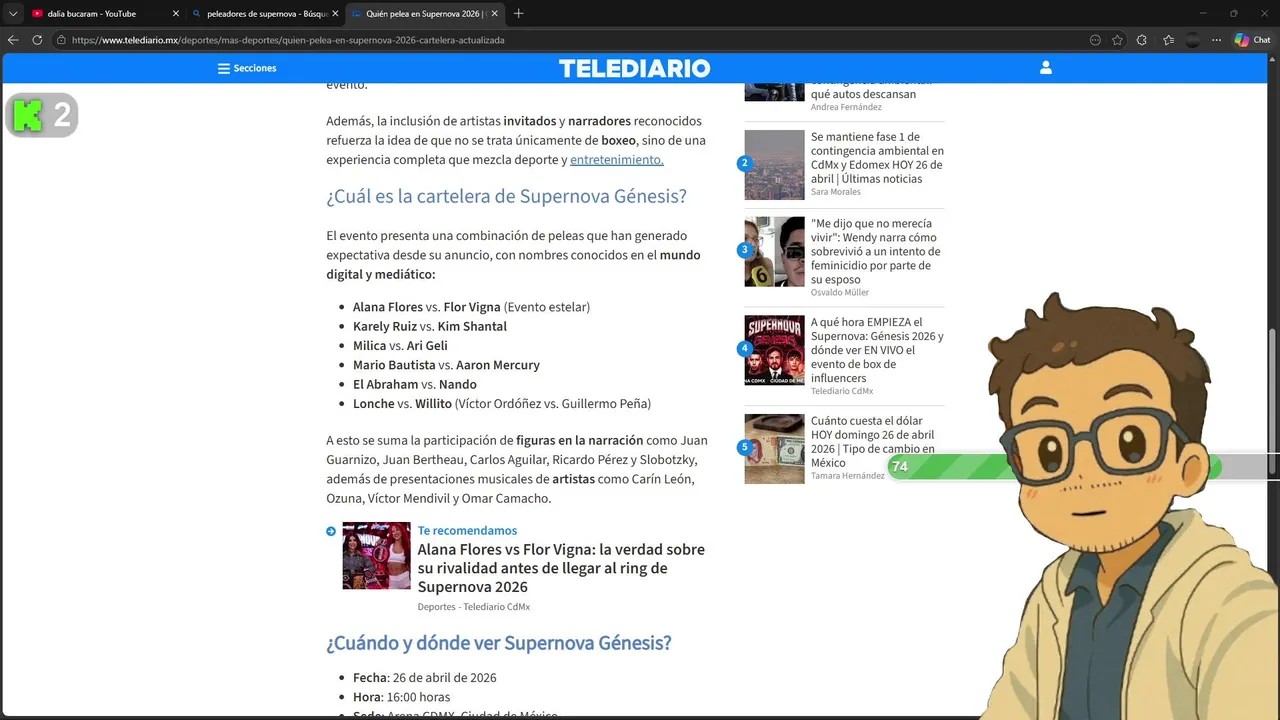Open the smoggy city thumbnail numbered 2
Viewport: 1280px width, 720px height.
tap(774, 165)
